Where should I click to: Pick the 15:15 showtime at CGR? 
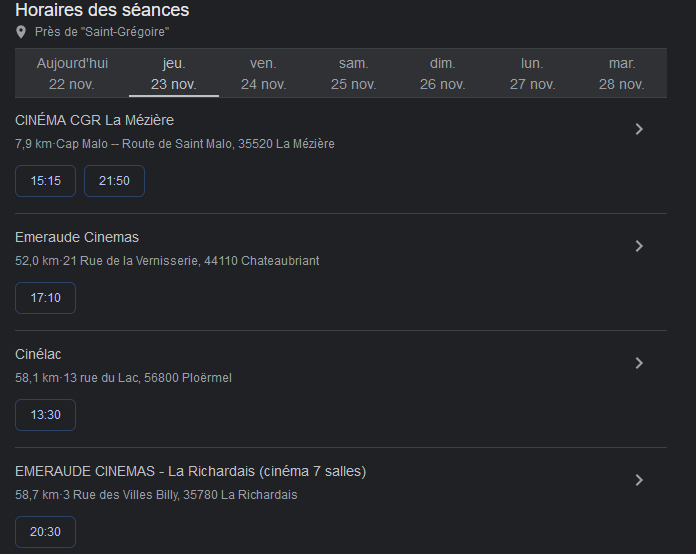pos(46,181)
